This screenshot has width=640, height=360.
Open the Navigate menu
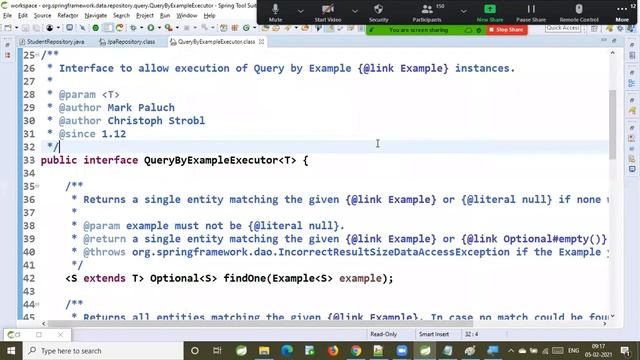coord(96,16)
